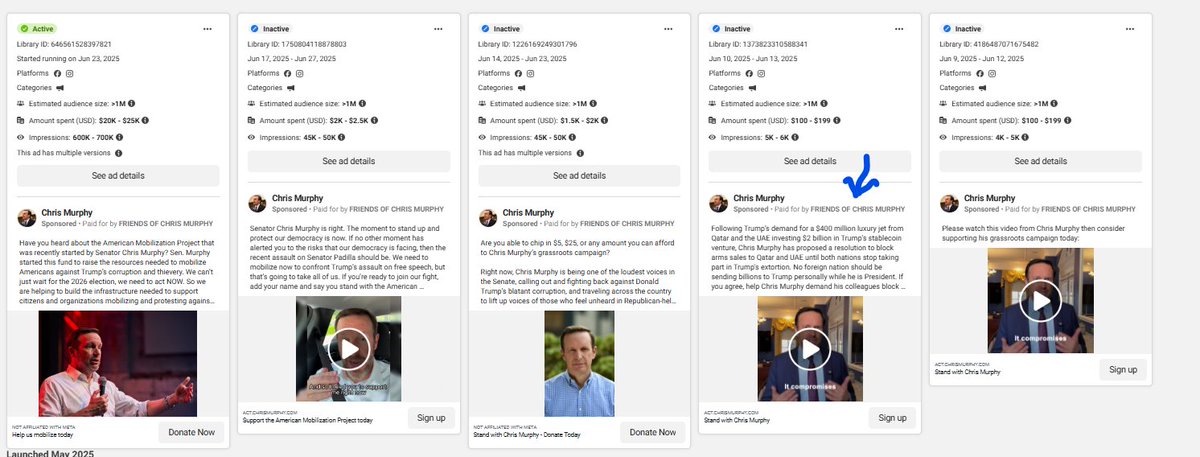Click speaking-at-microphone image in Active ad
Image resolution: width=1200 pixels, height=457 pixels.
117,363
